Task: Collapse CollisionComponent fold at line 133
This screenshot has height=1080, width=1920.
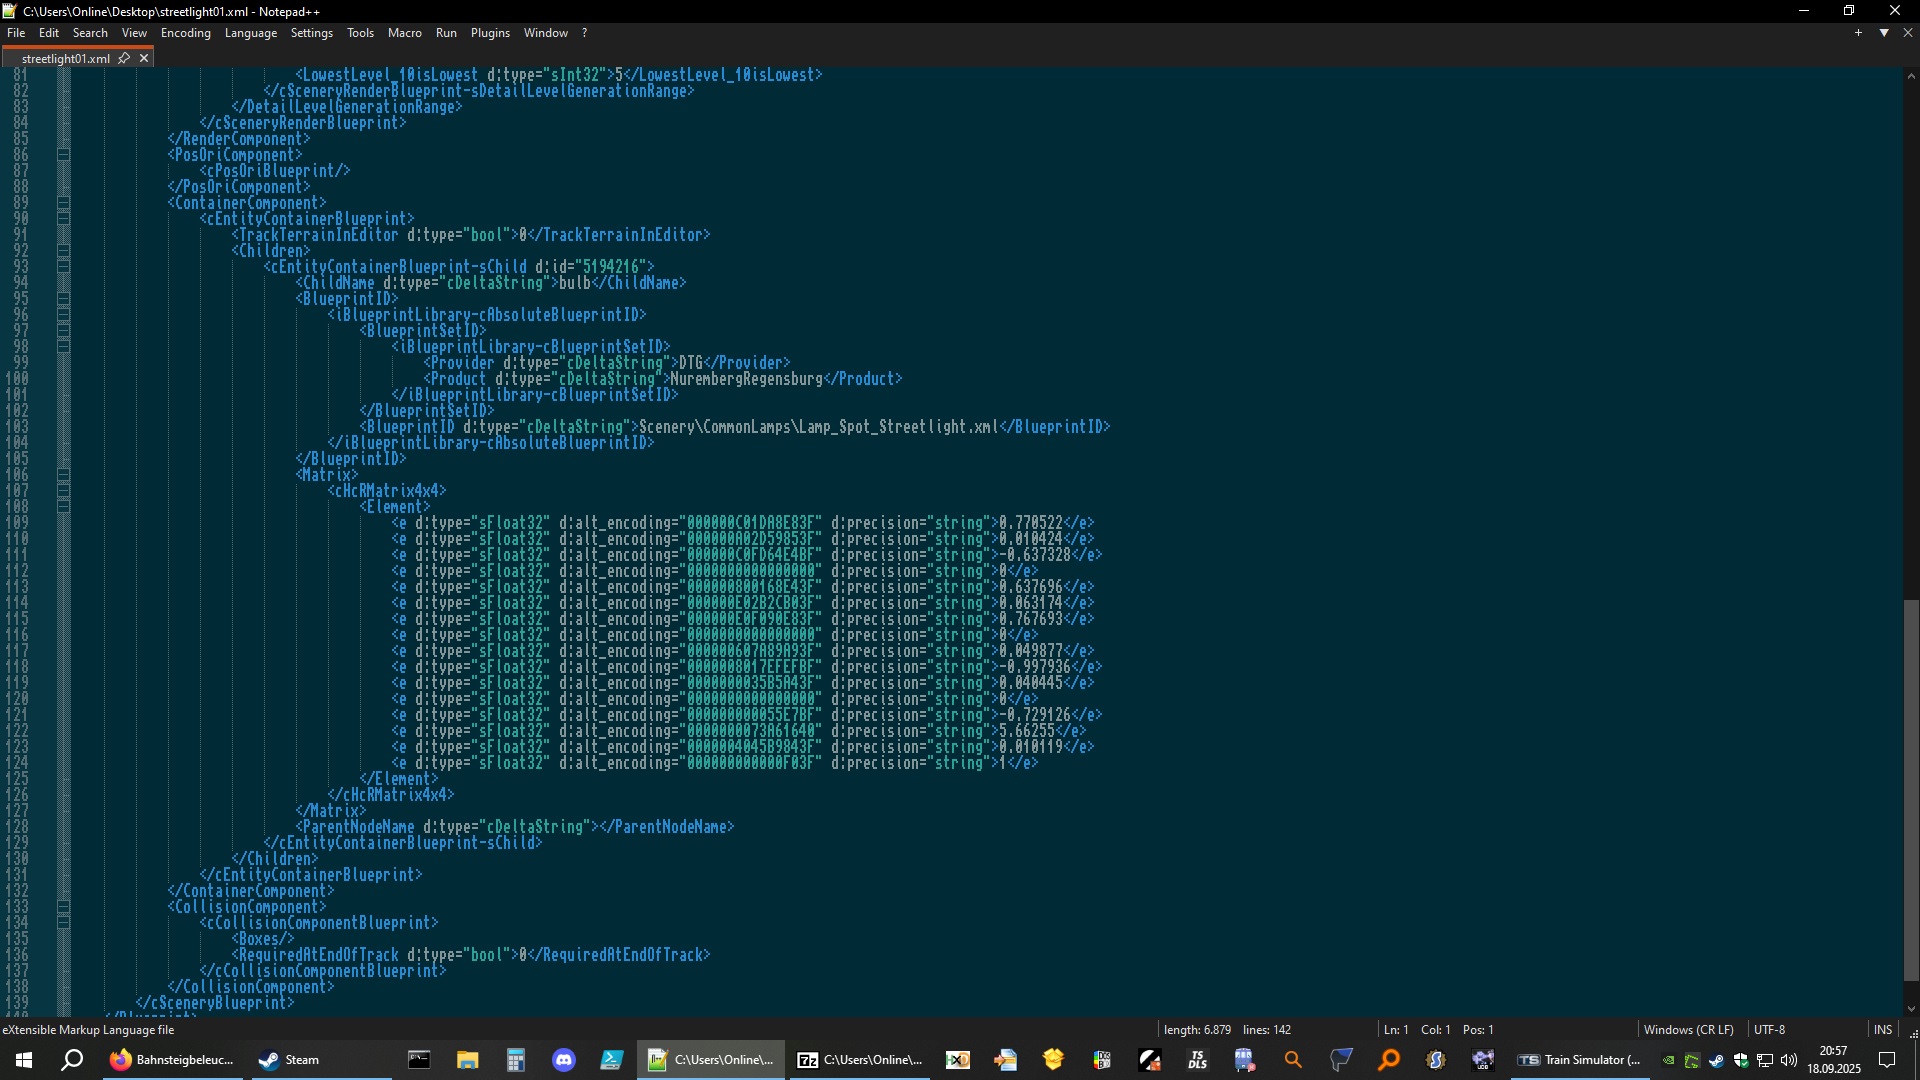Action: coord(64,907)
